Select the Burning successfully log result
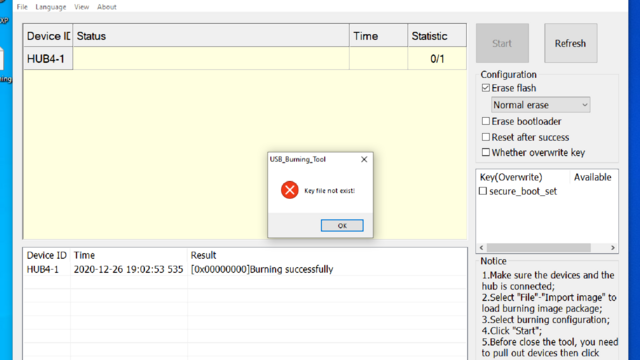This screenshot has width=640, height=360. point(262,269)
